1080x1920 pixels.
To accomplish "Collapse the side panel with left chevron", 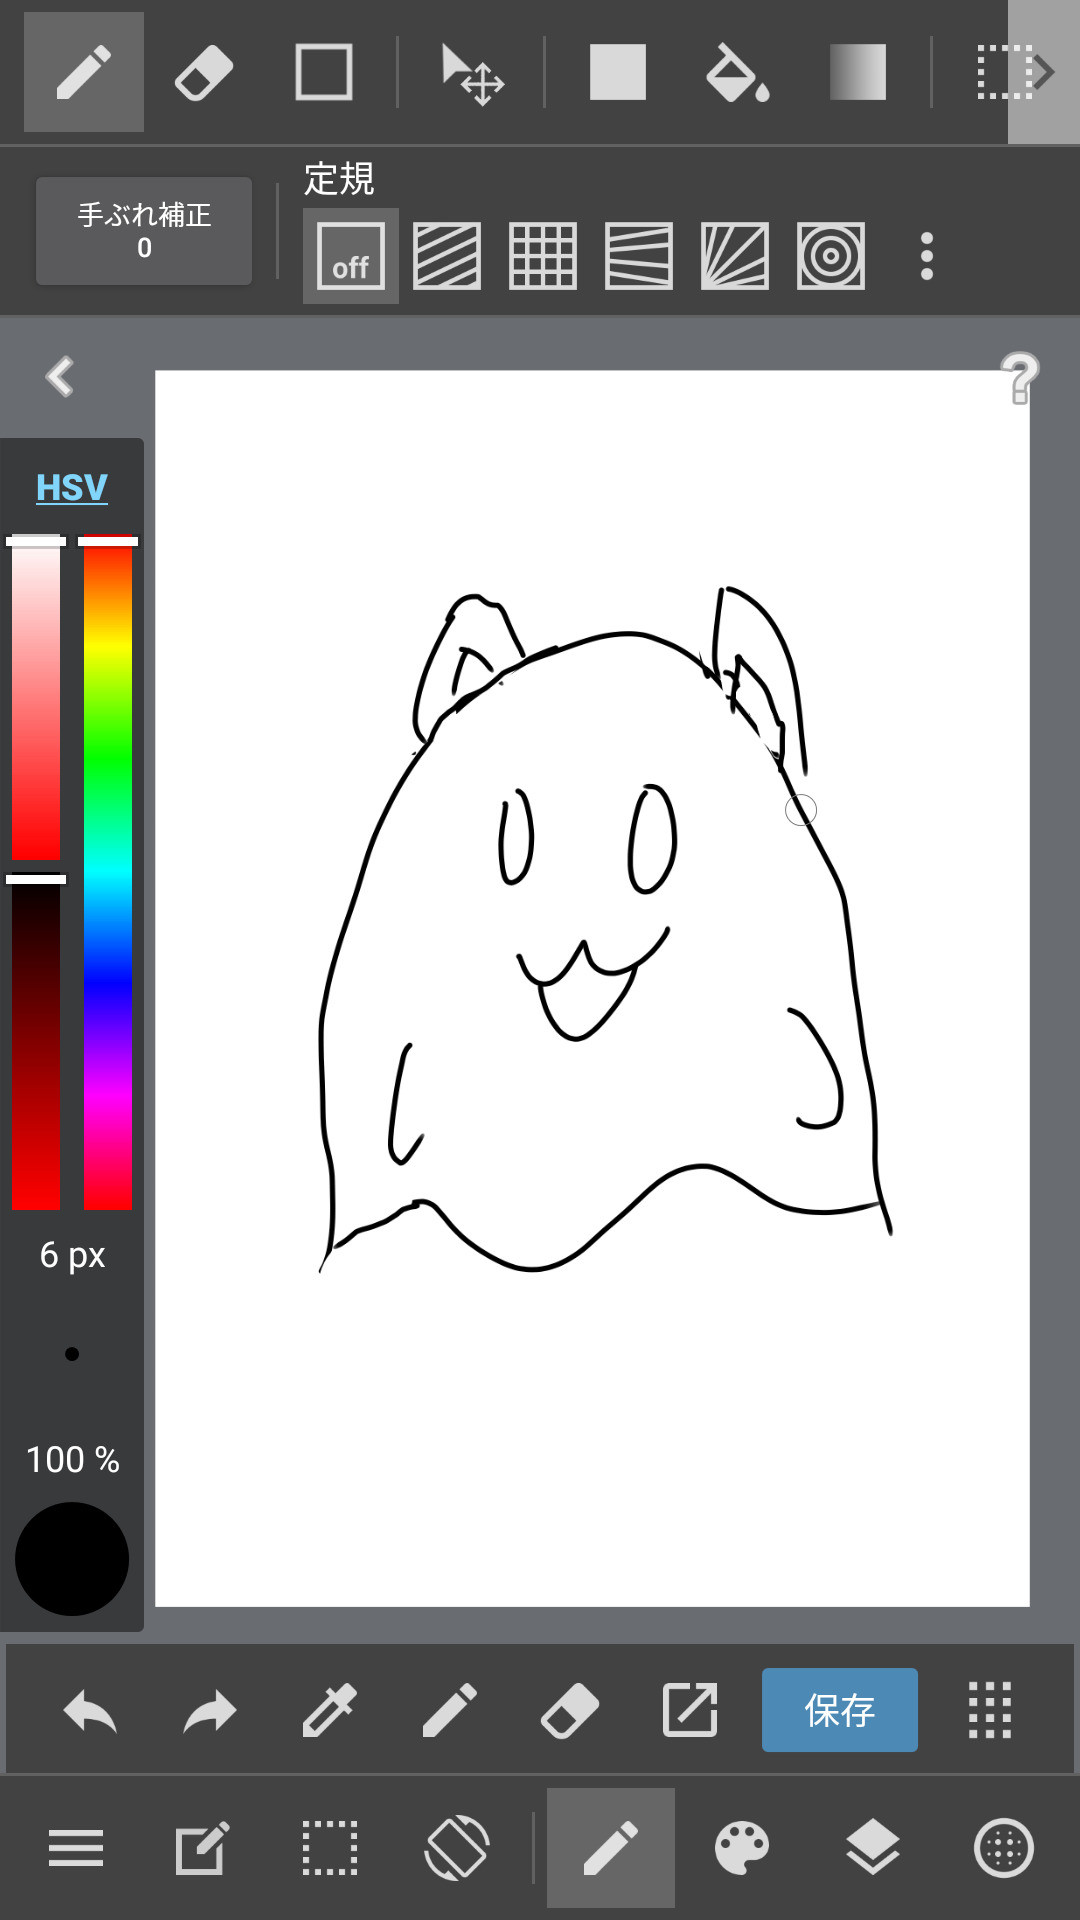I will (60, 377).
